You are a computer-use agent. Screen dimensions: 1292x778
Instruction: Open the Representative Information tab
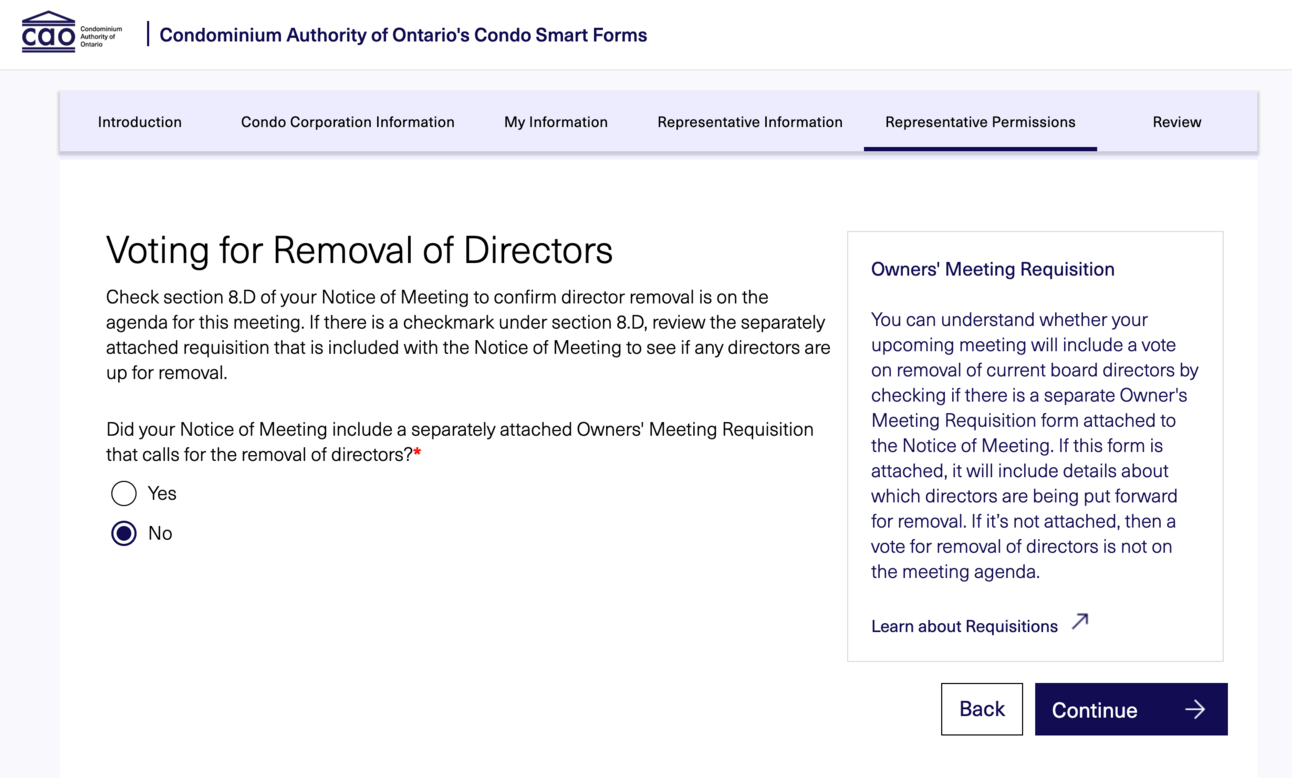pos(750,122)
